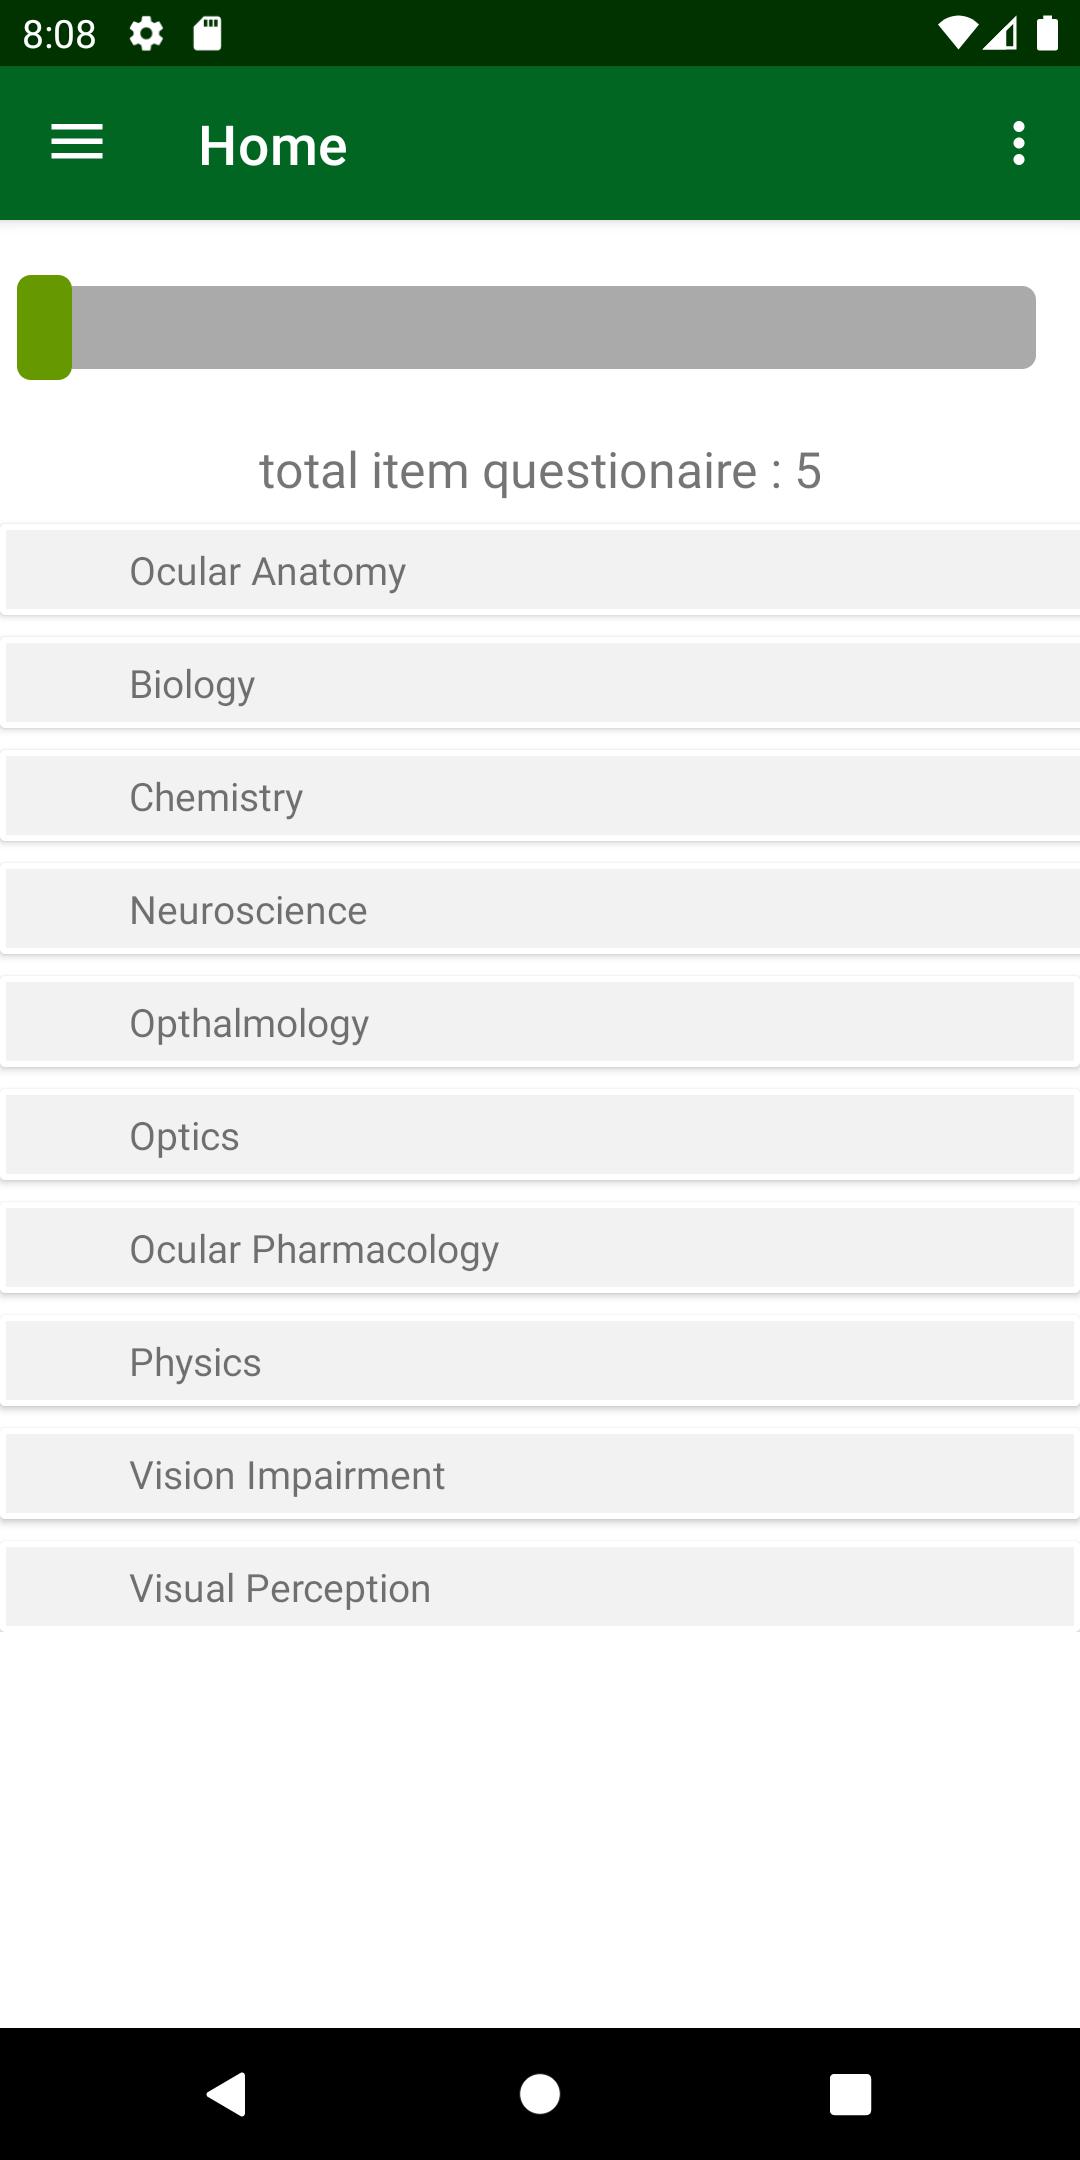Image resolution: width=1080 pixels, height=2160 pixels.
Task: Tap the Android home circle button
Action: coord(540,2094)
